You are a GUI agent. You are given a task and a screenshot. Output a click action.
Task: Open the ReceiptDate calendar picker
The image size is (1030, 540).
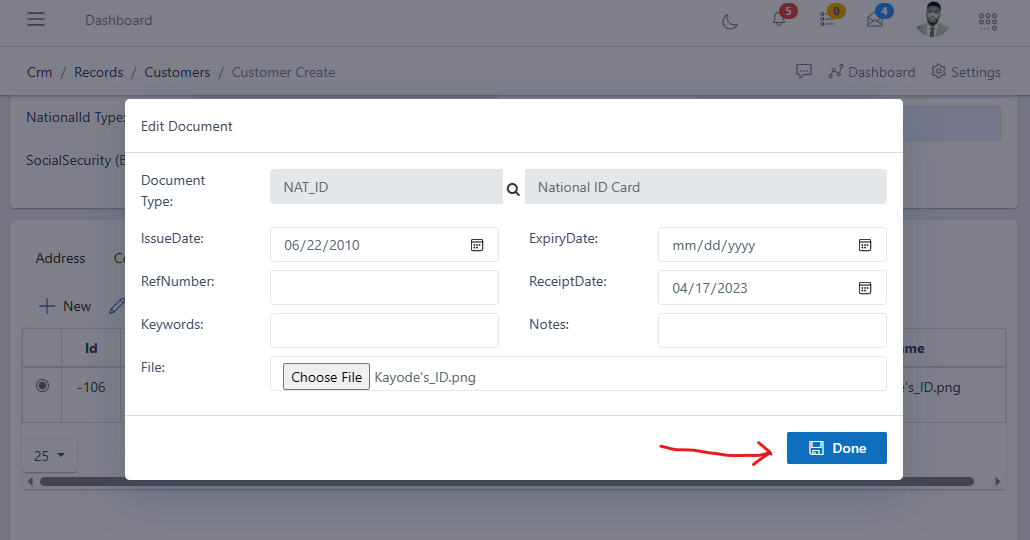tap(865, 288)
